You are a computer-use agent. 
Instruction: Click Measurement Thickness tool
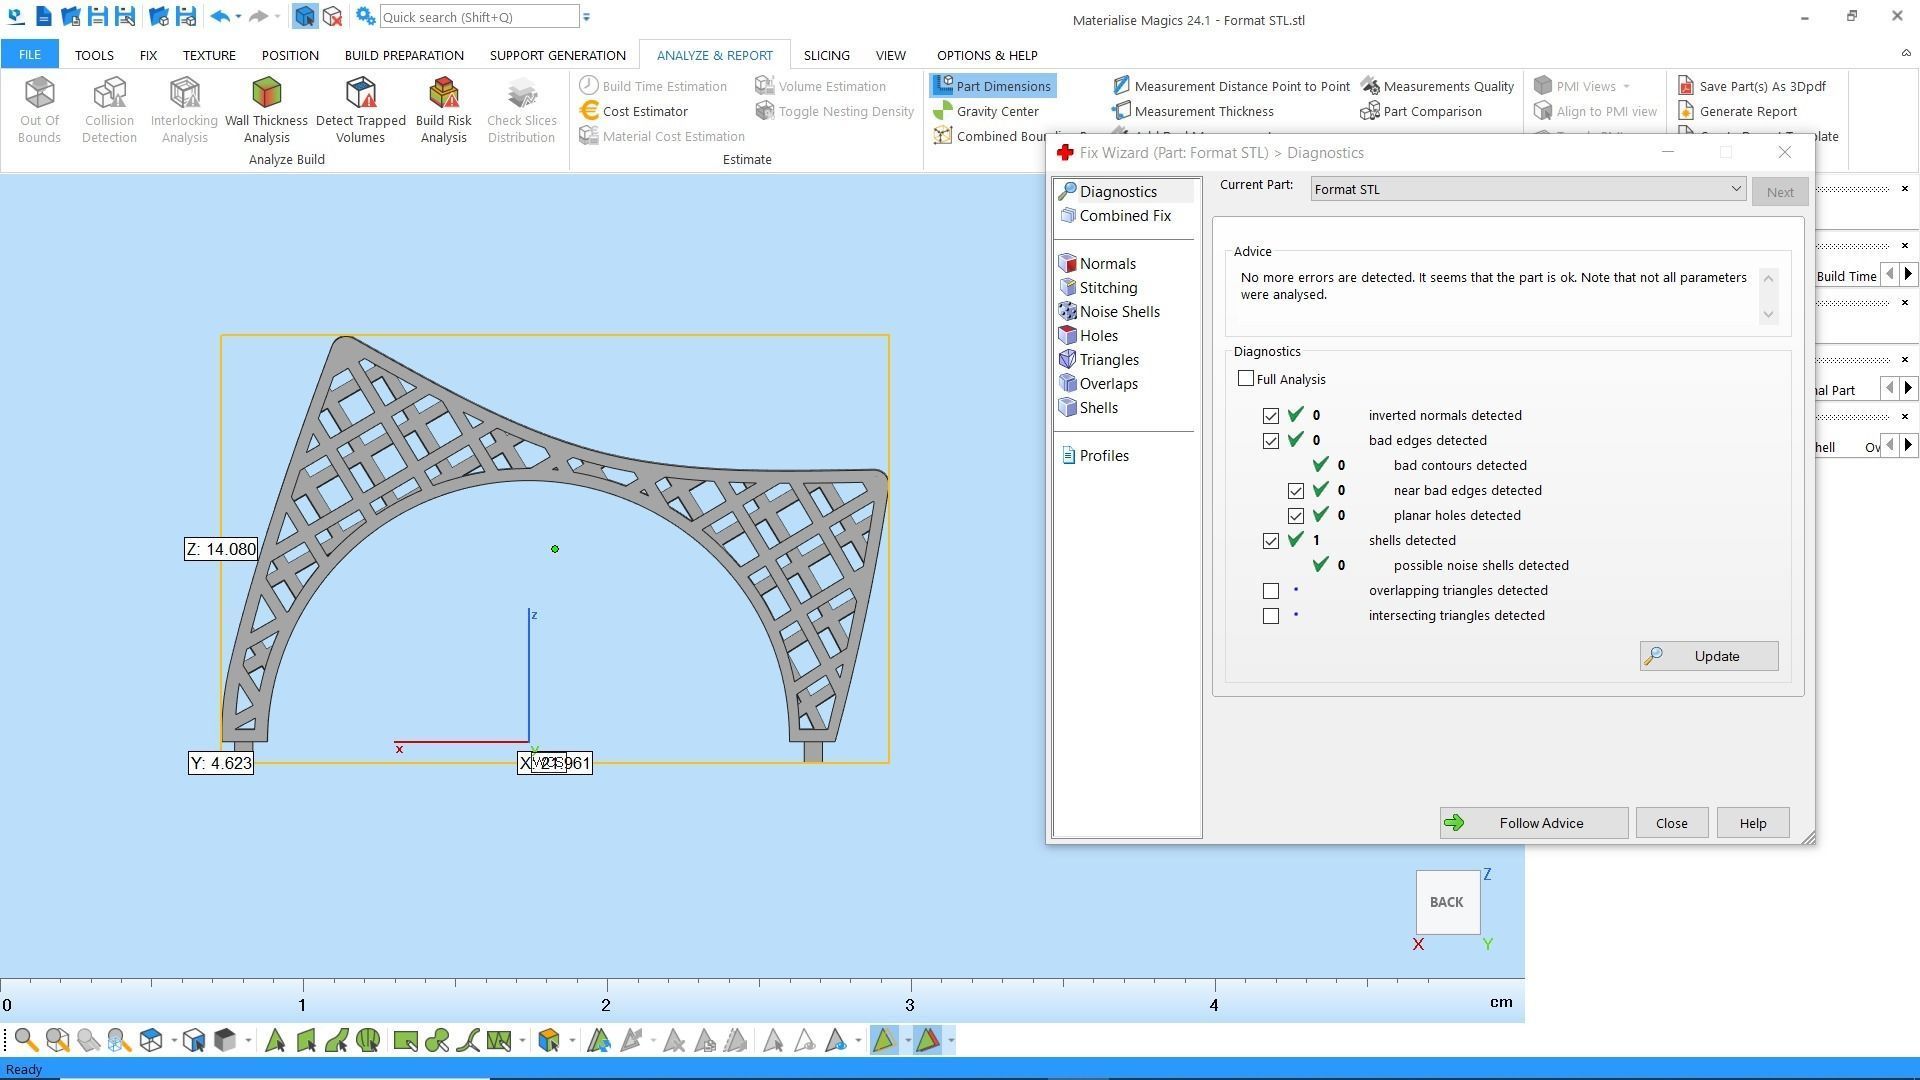[x=1203, y=111]
